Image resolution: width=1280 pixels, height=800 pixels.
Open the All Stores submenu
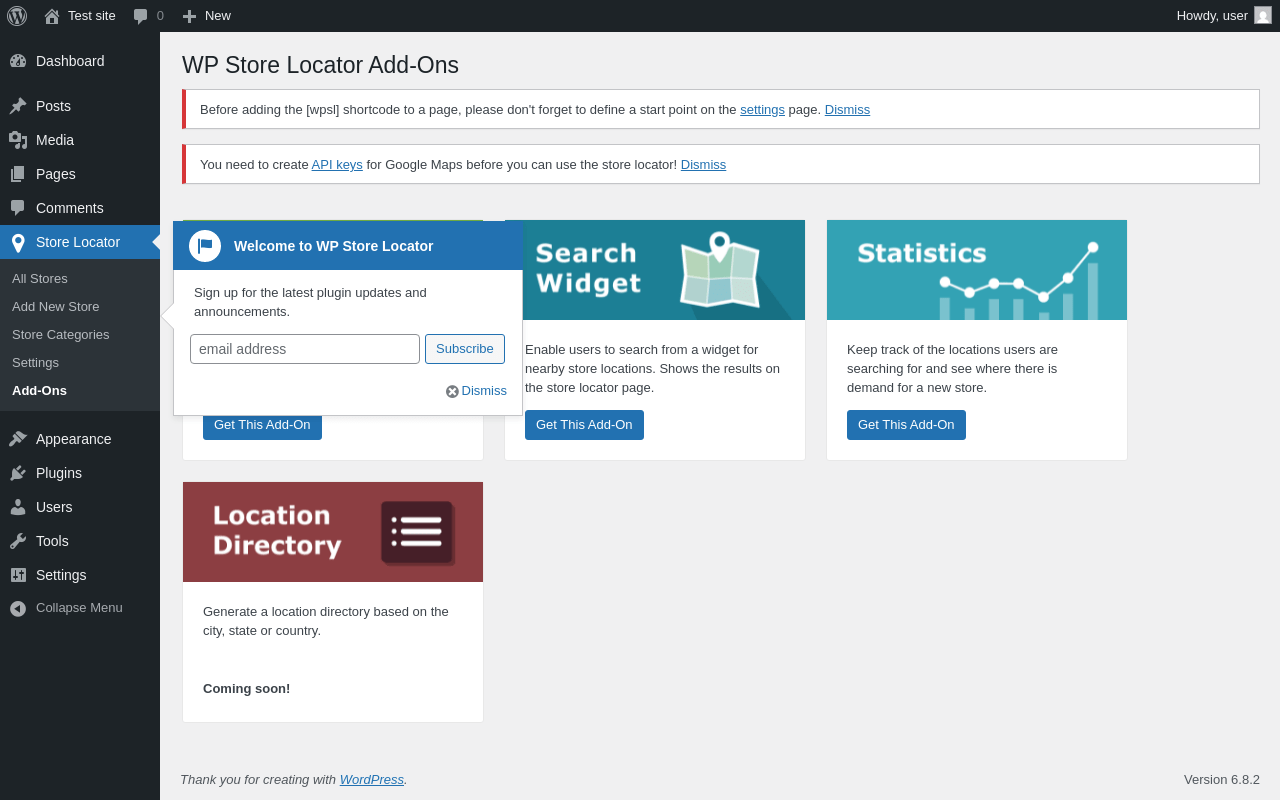(x=40, y=279)
